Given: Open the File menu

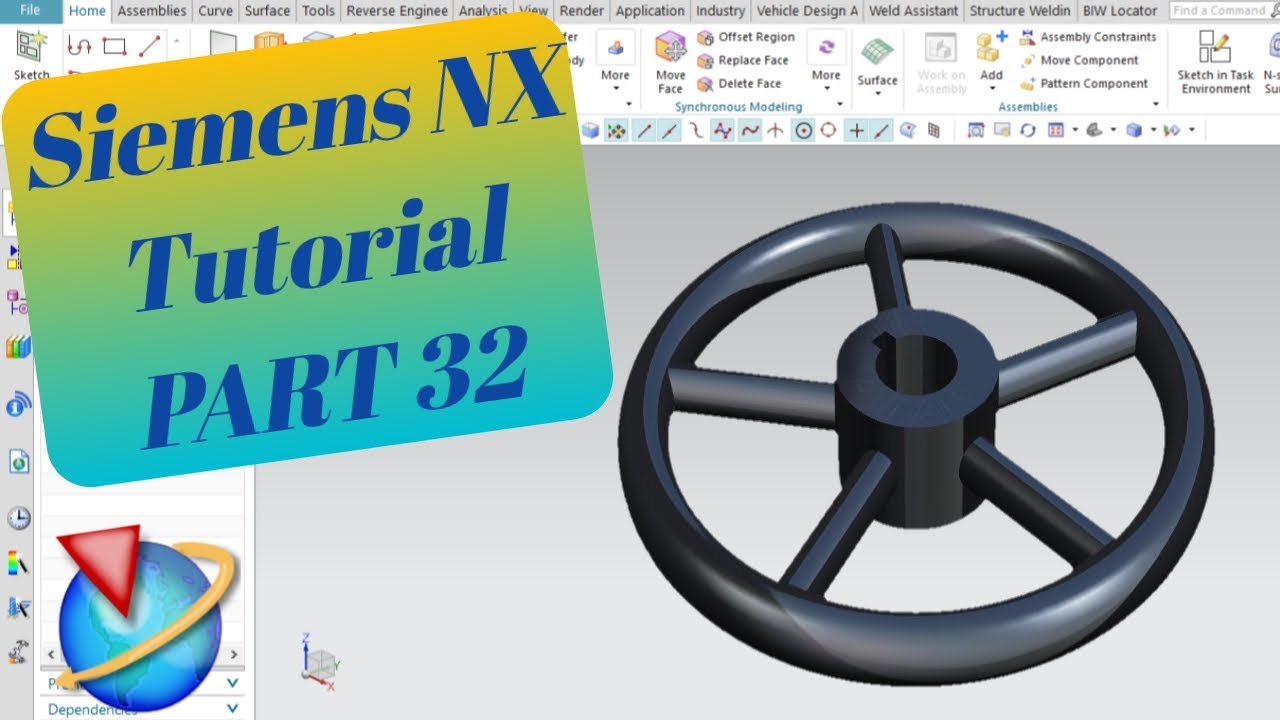Looking at the screenshot, I should [29, 10].
